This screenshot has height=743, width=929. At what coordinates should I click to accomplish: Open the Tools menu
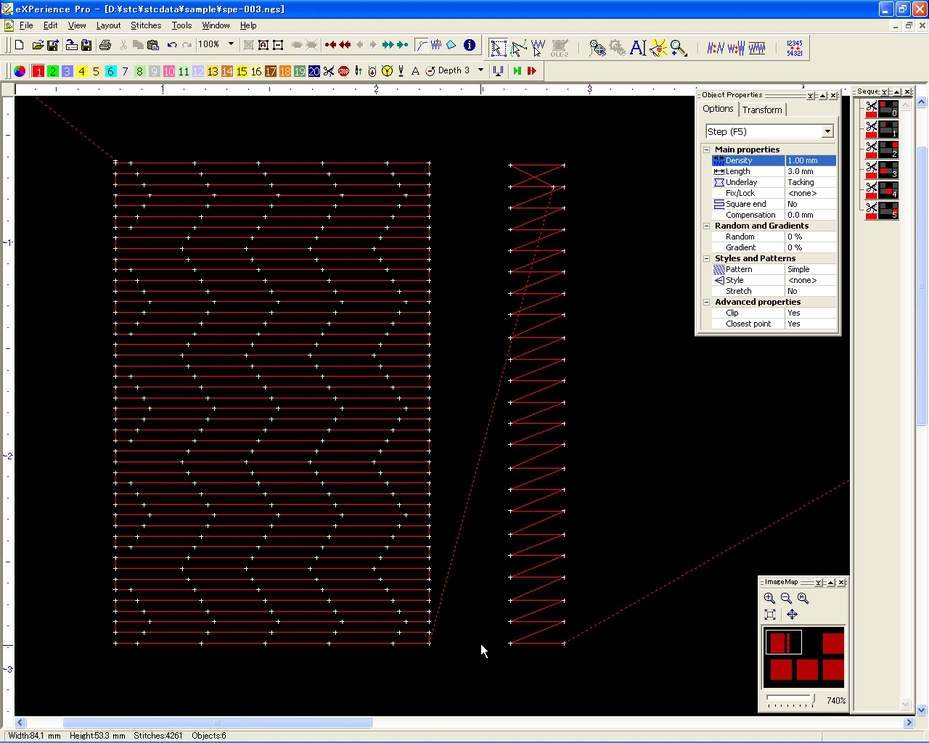coord(181,25)
